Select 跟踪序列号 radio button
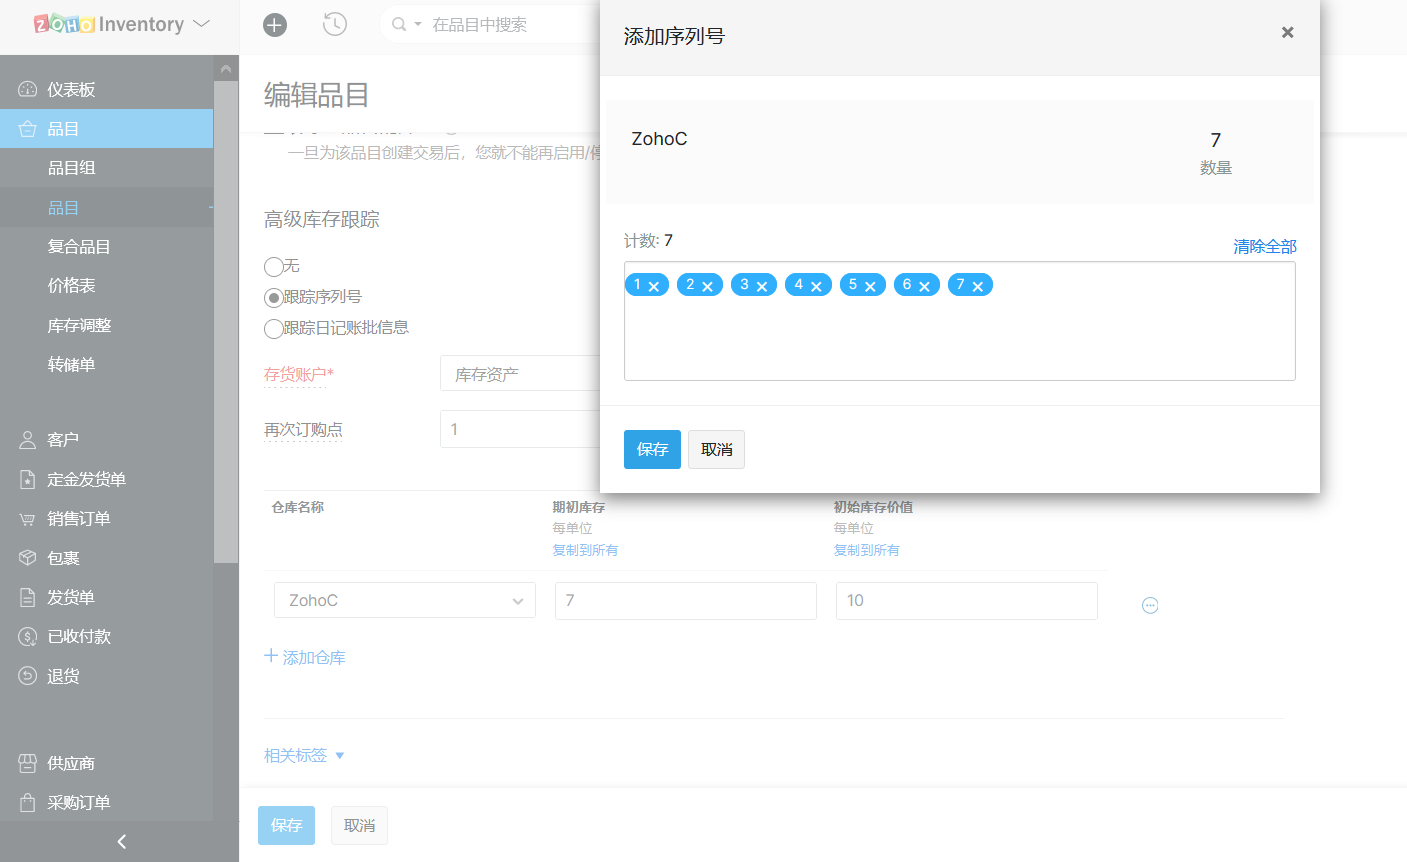 273,298
